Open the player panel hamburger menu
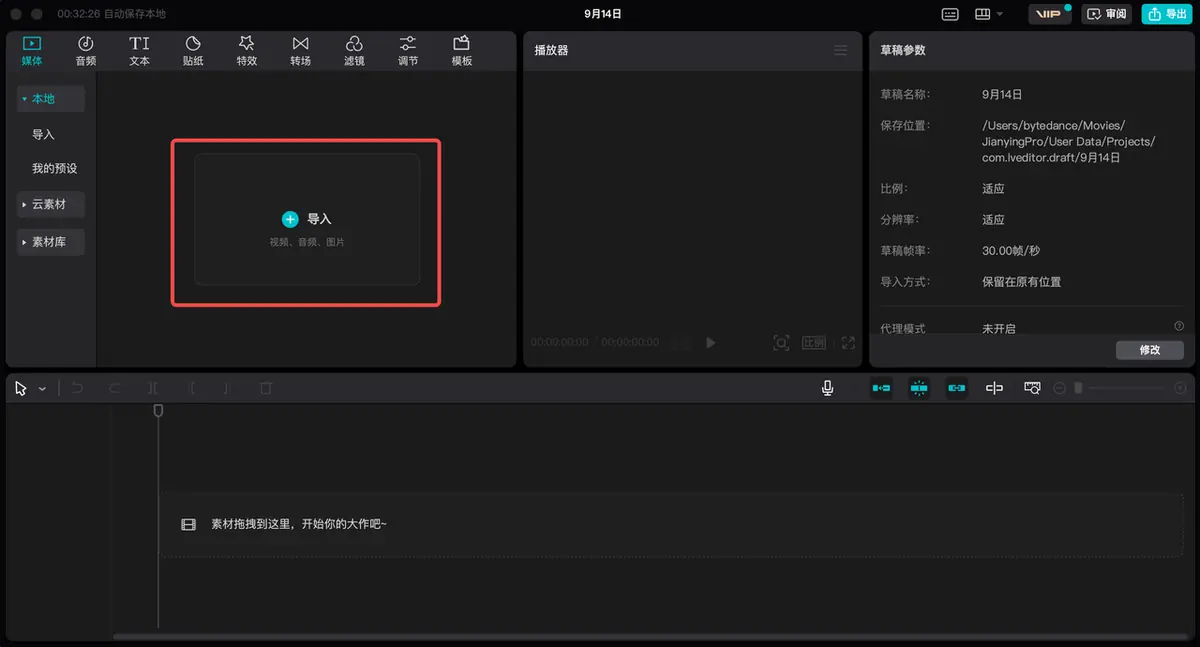Screen dimensions: 1200x647 840,50
